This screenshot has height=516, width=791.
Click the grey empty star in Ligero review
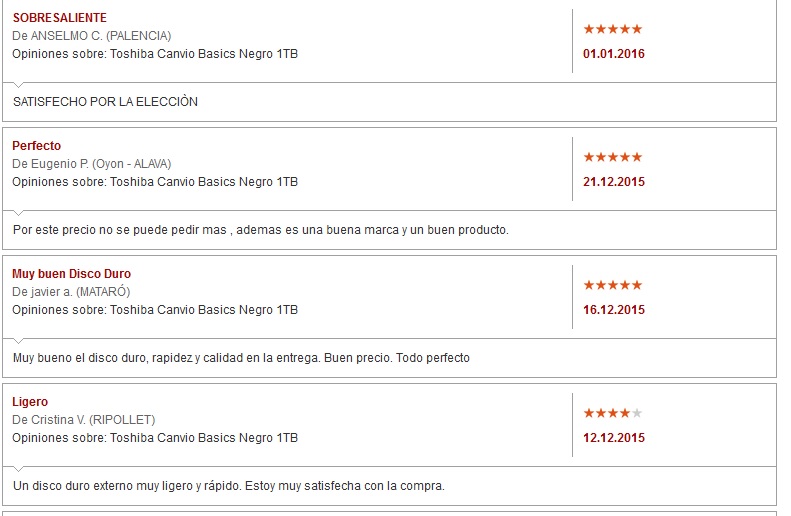point(637,413)
